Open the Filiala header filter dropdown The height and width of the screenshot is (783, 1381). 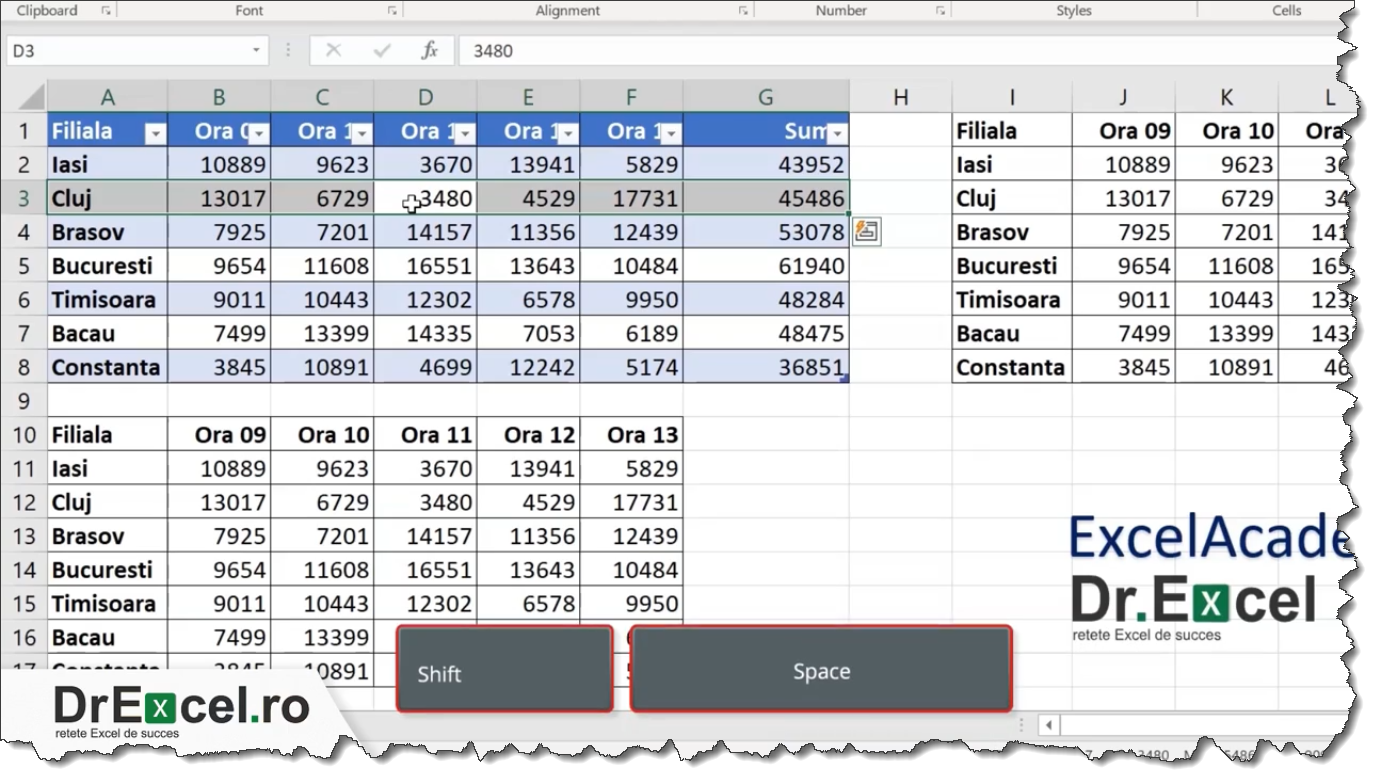click(155, 133)
